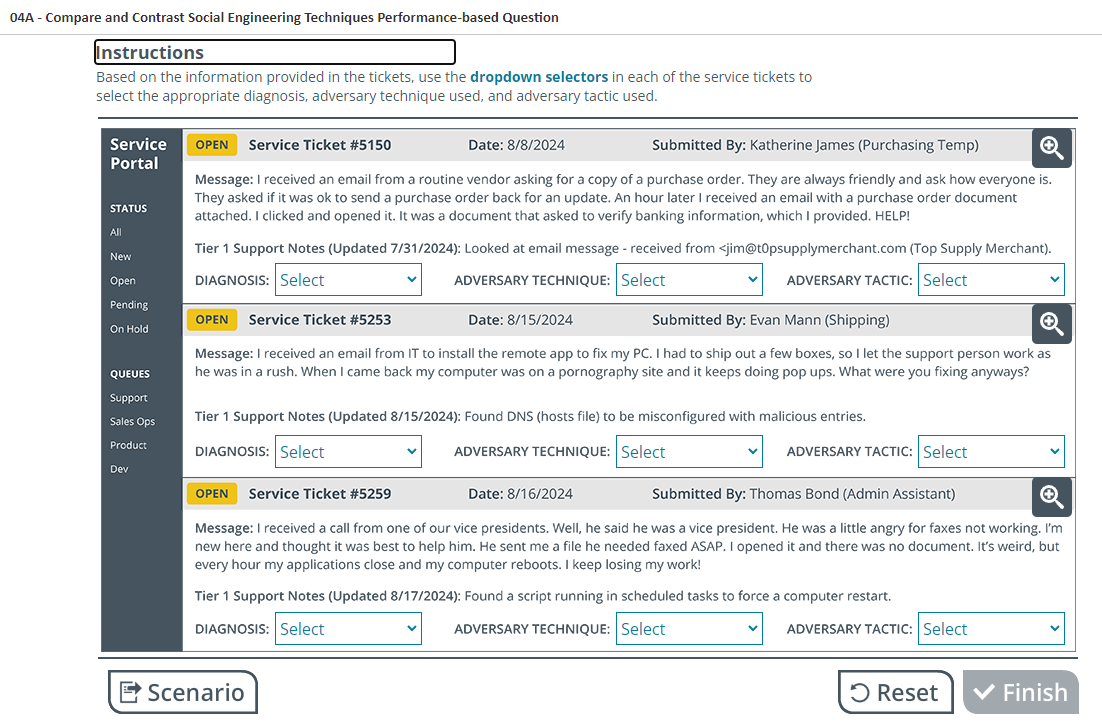Zoom into Service Ticket #5253

click(1051, 323)
